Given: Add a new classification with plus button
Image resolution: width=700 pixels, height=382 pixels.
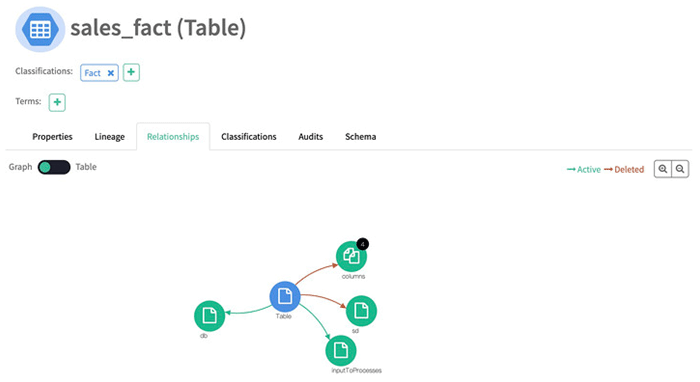Looking at the screenshot, I should tap(131, 72).
